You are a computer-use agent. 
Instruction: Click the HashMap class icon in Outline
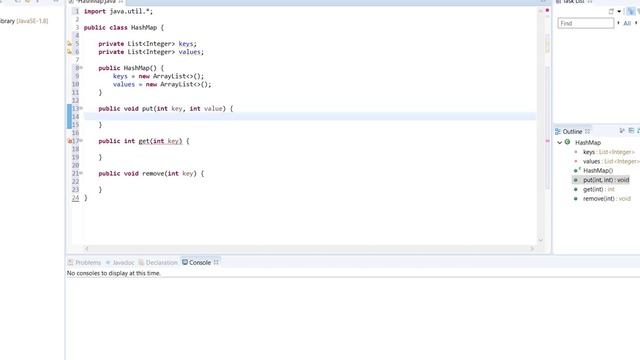pyautogui.click(x=567, y=142)
